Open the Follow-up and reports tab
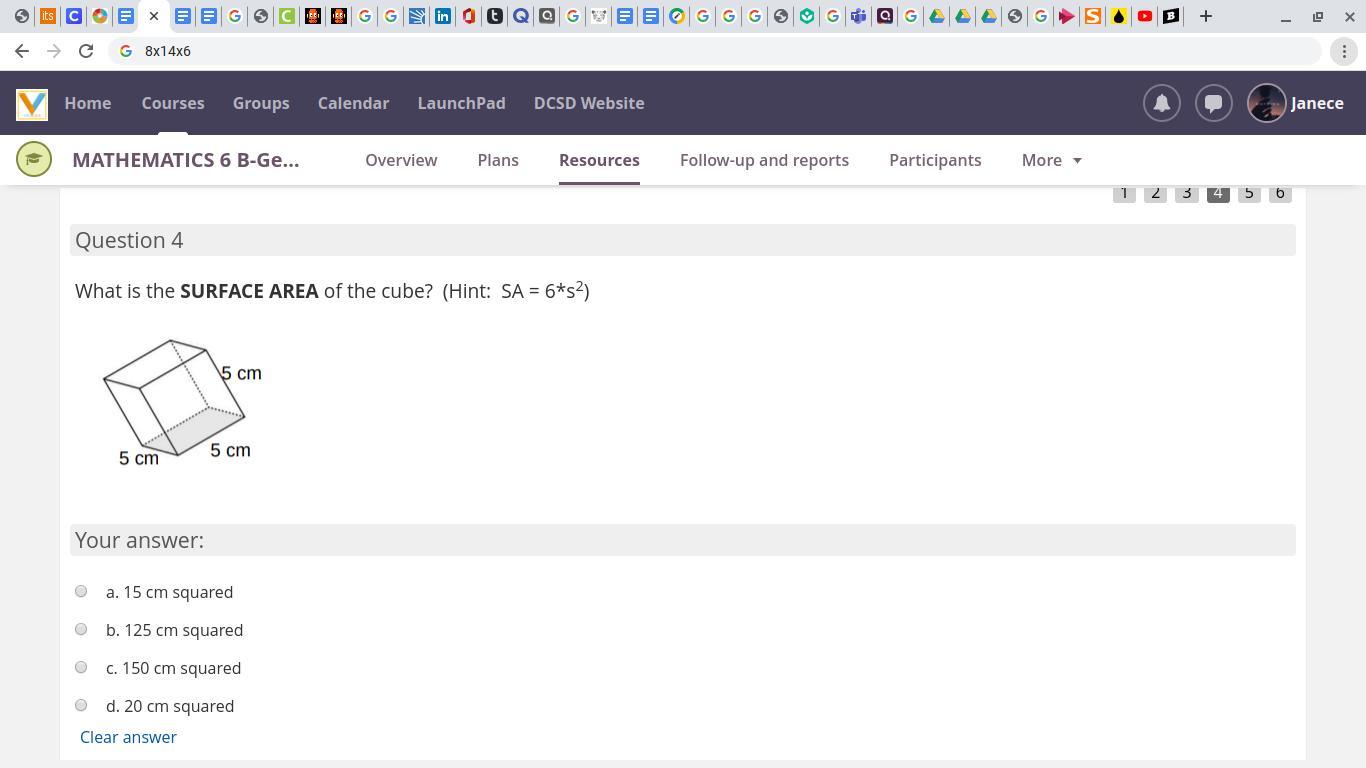Viewport: 1366px width, 768px height. point(764,160)
